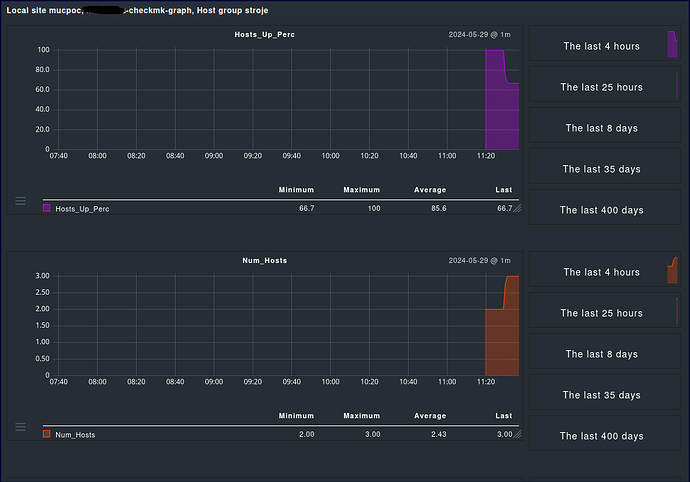Click the Num_Hosts legend label text
Screen dimensions: 690x482
[75, 435]
